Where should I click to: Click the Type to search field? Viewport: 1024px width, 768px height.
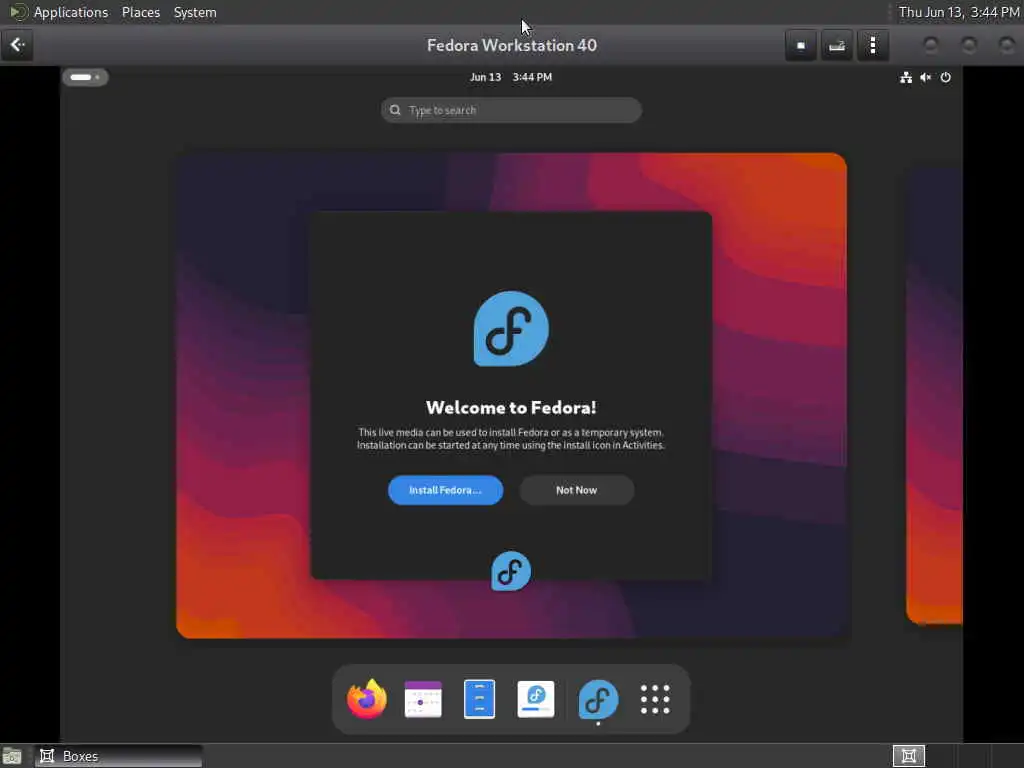(511, 110)
